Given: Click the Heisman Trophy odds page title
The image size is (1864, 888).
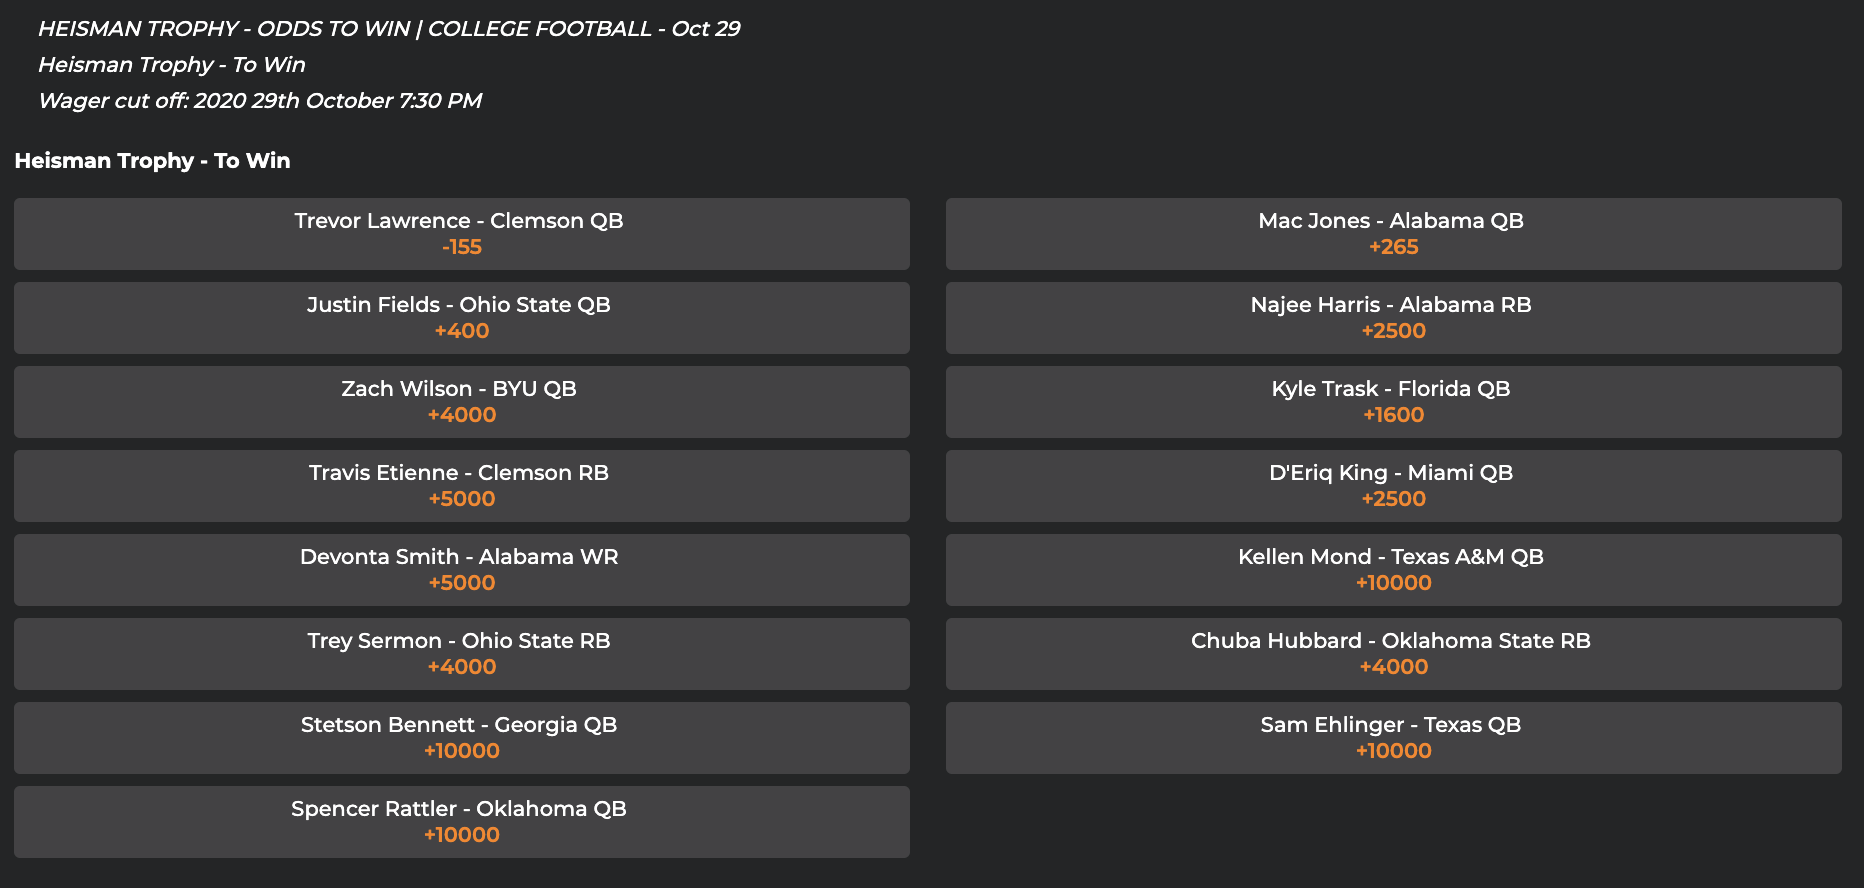Looking at the screenshot, I should pos(389,29).
